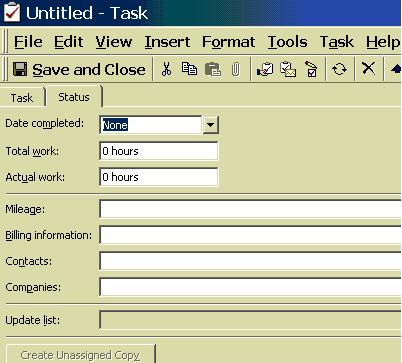Click the Paste clipboard icon
Image resolution: width=402 pixels, height=363 pixels.
pyautogui.click(x=213, y=69)
